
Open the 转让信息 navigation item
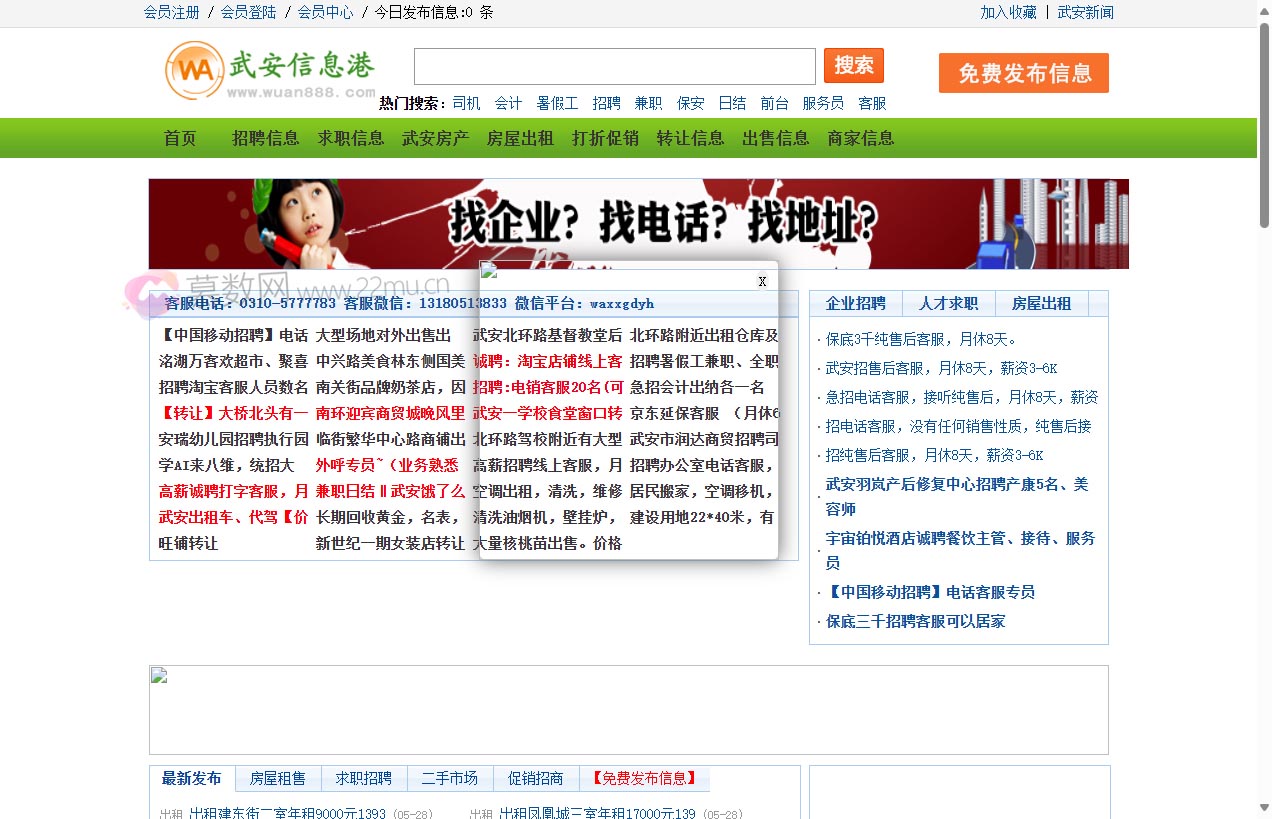pos(690,138)
